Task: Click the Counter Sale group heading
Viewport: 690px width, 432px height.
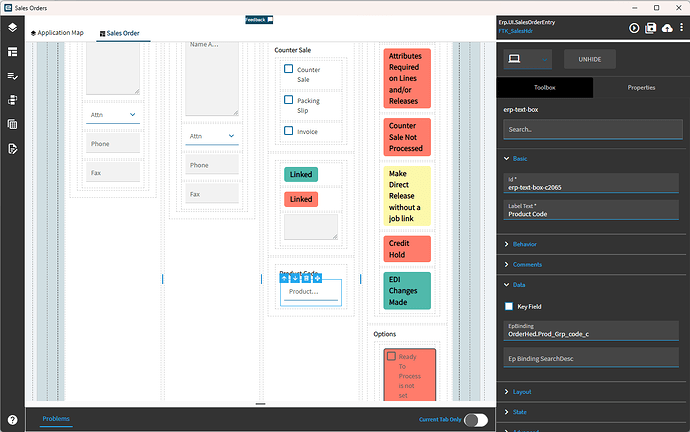Action: pyautogui.click(x=293, y=50)
